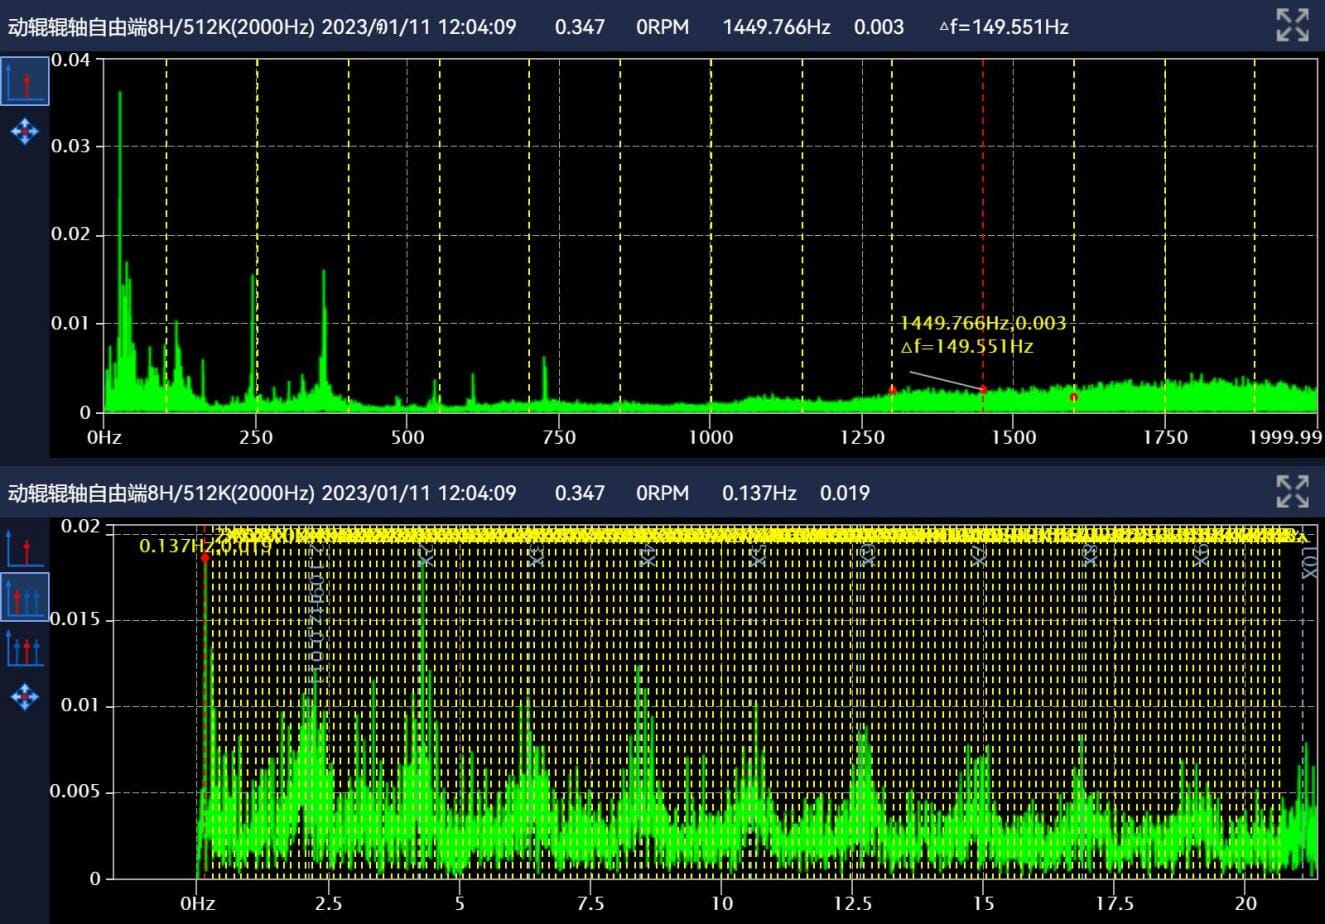Click the yellow 1449.766Hz,0.003 annotation label

[982, 323]
